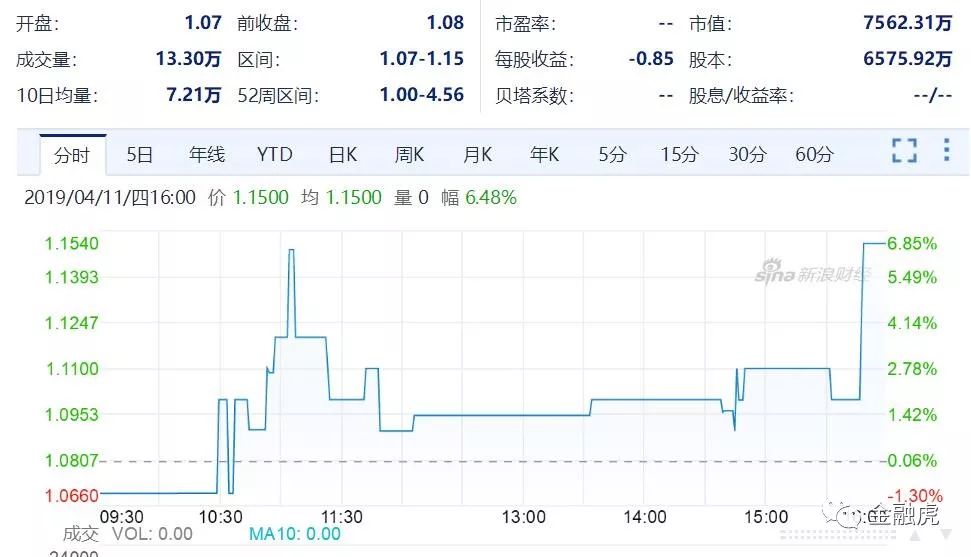
Task: Select the 15分 interval tab
Action: pyautogui.click(x=679, y=155)
